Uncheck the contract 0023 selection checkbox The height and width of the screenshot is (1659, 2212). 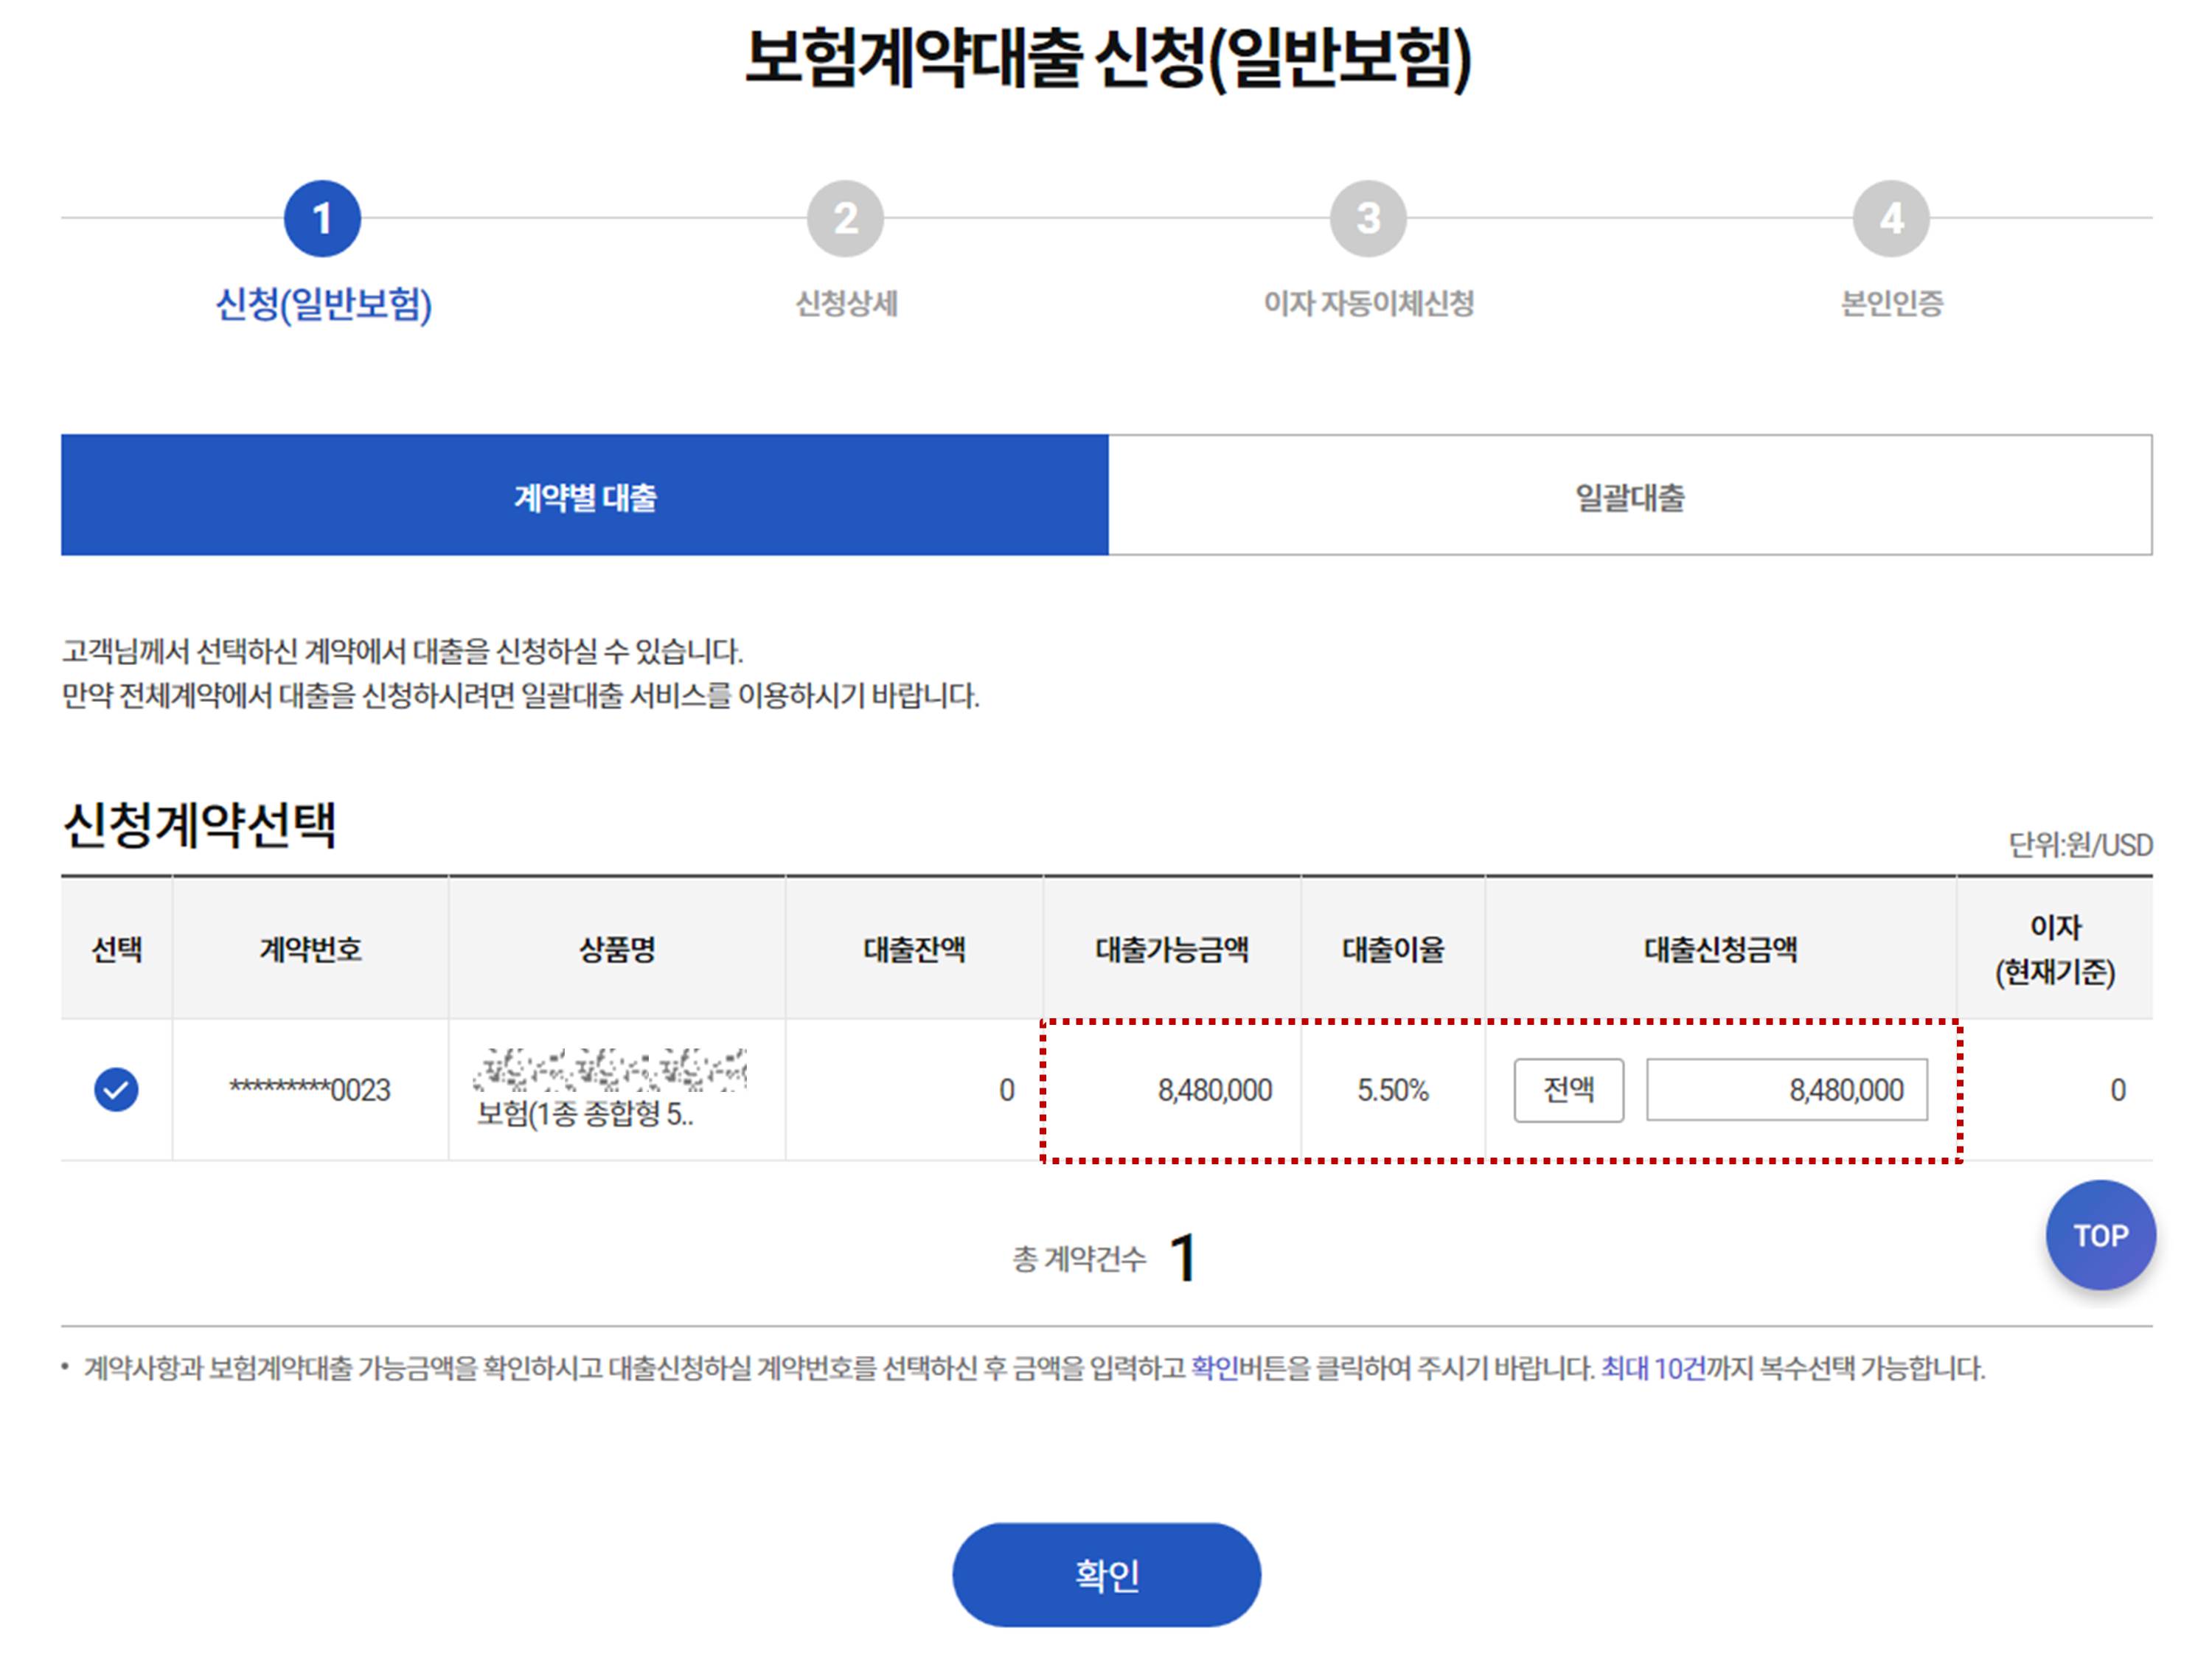116,1089
